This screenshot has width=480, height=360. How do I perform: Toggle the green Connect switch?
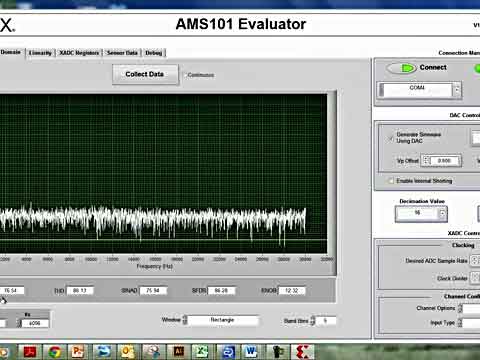[x=401, y=68]
